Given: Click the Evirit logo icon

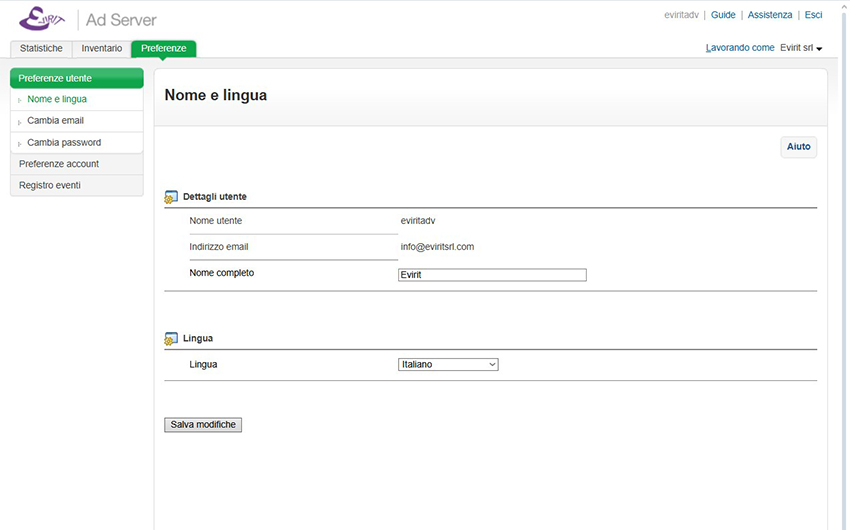Looking at the screenshot, I should tap(42, 19).
